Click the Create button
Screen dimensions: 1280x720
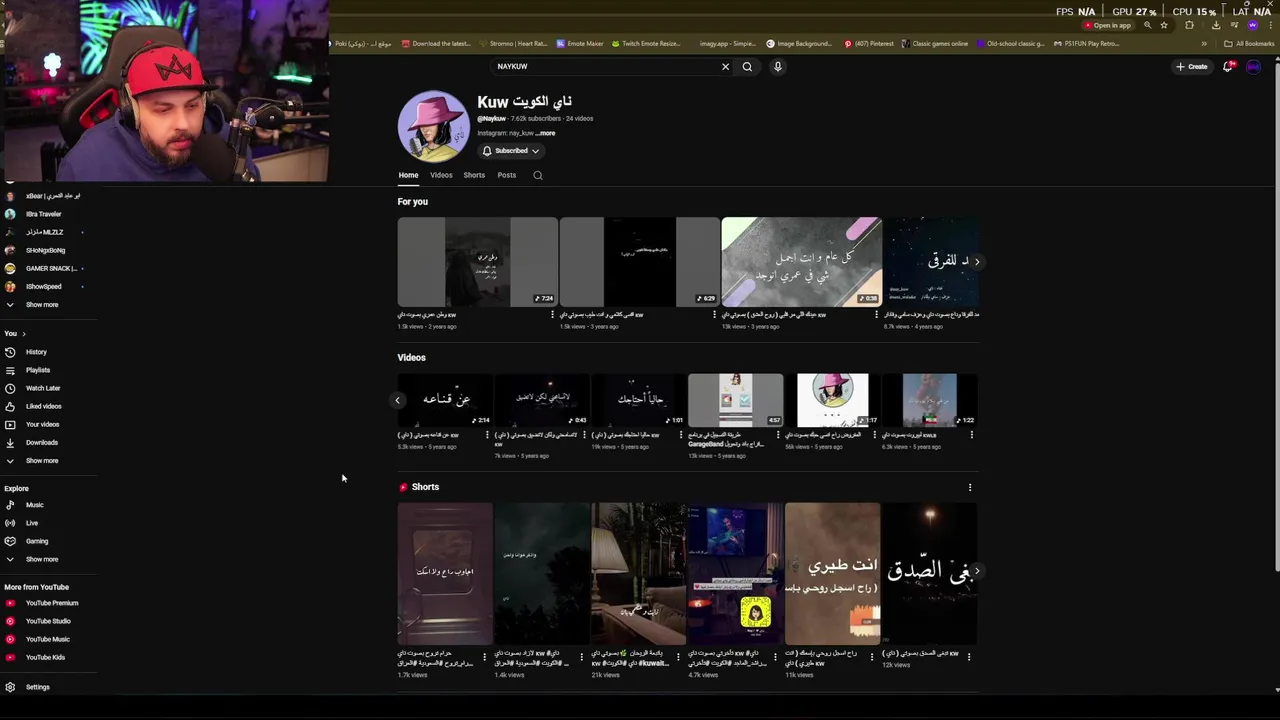point(1192,67)
